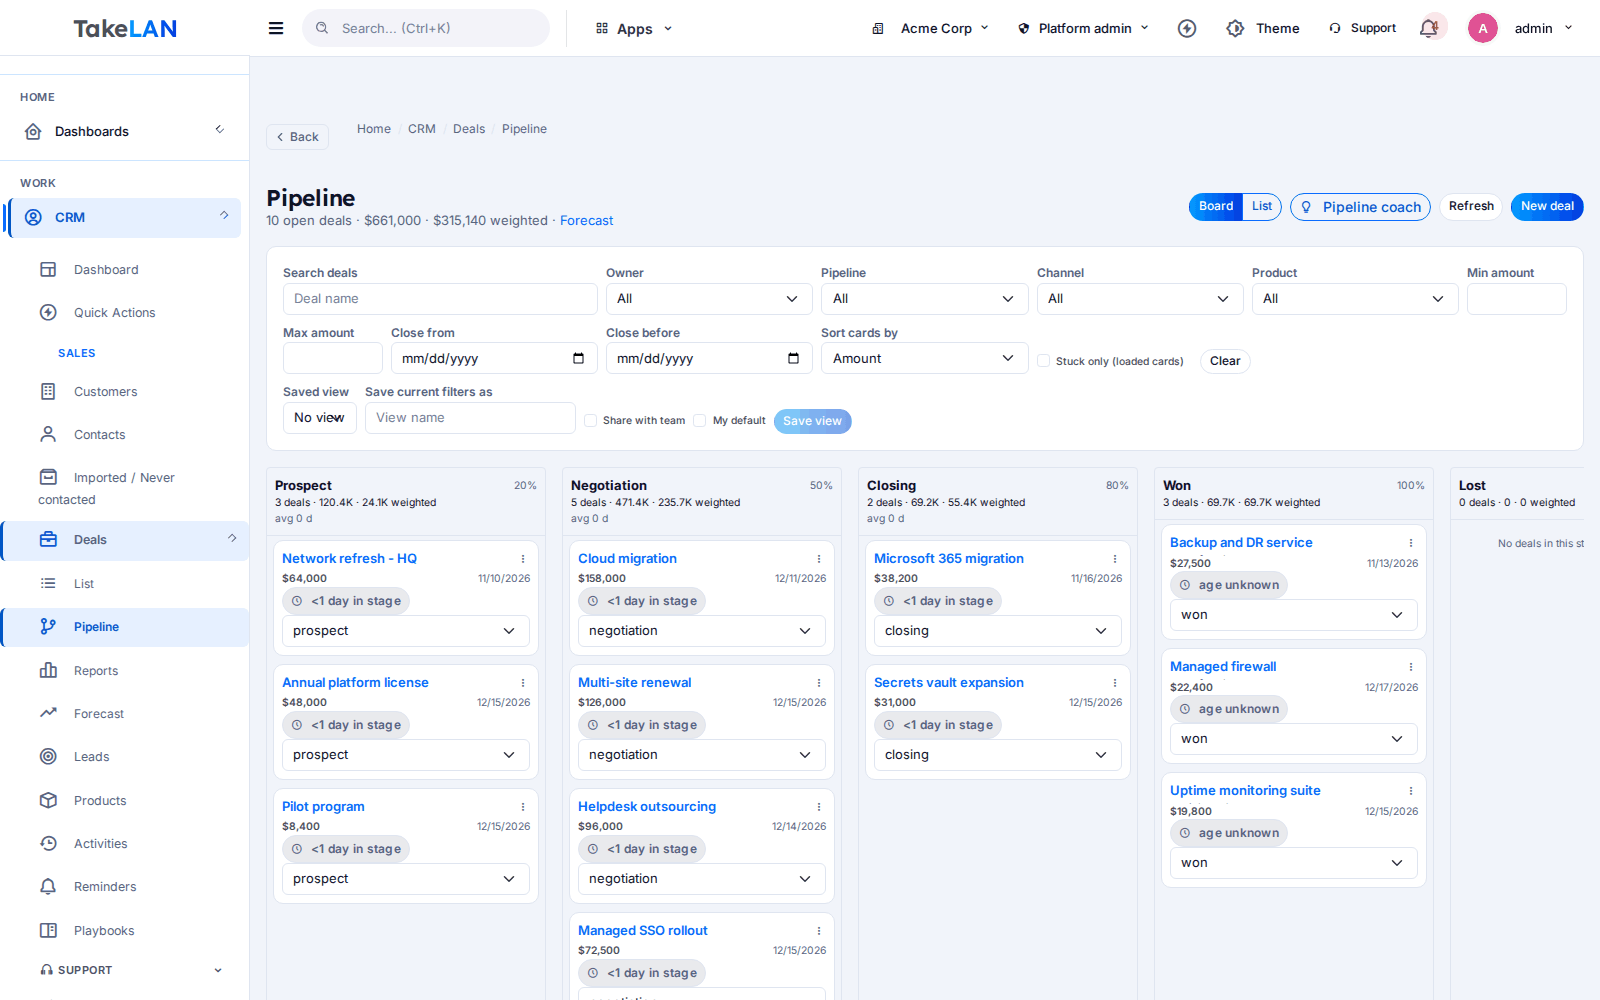Screen dimensions: 1600x1000
Task: Check My default option
Action: click(x=700, y=421)
